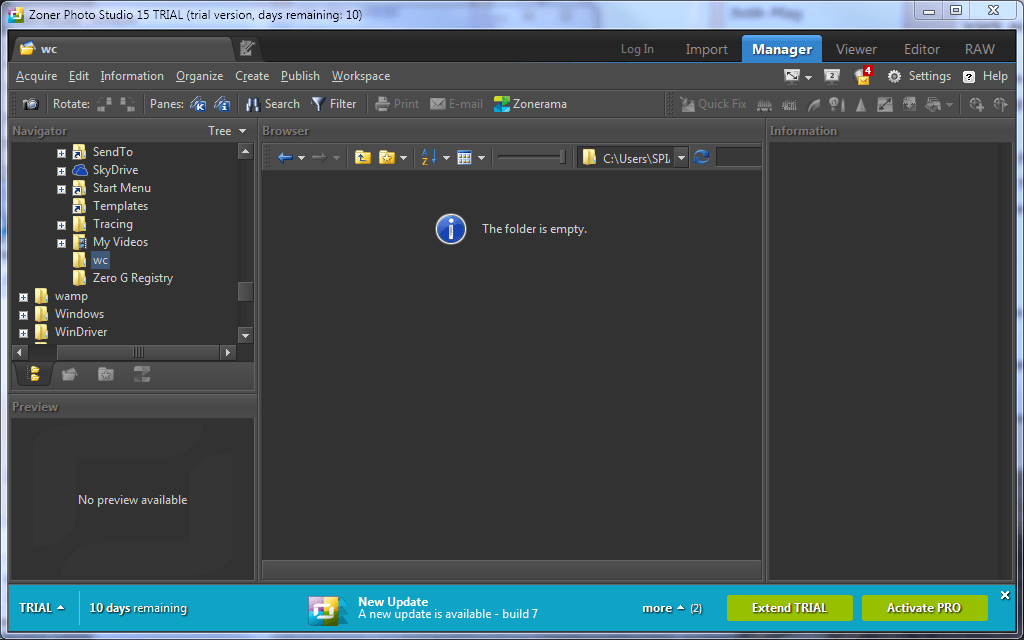
Task: Select the Templates folder in Navigator
Action: pos(120,206)
